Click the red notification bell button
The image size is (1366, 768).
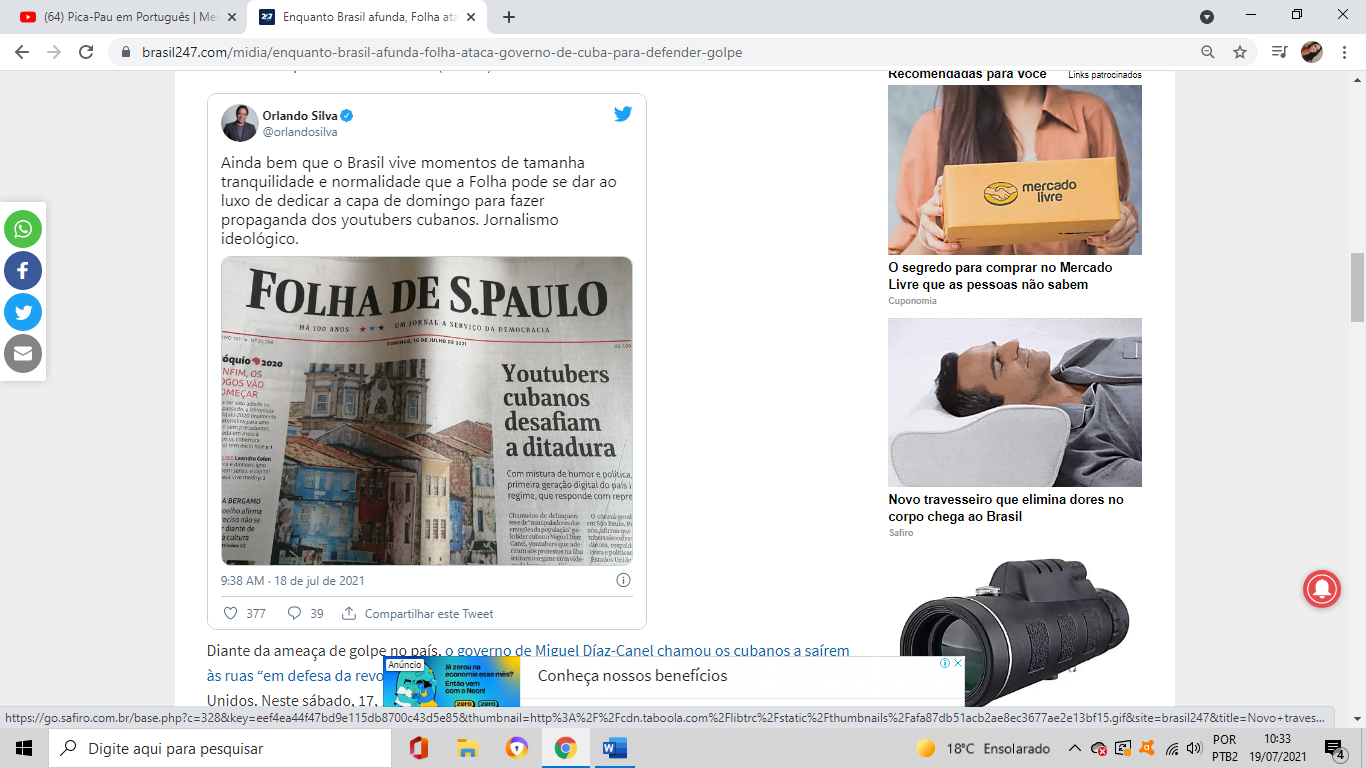pyautogui.click(x=1322, y=589)
